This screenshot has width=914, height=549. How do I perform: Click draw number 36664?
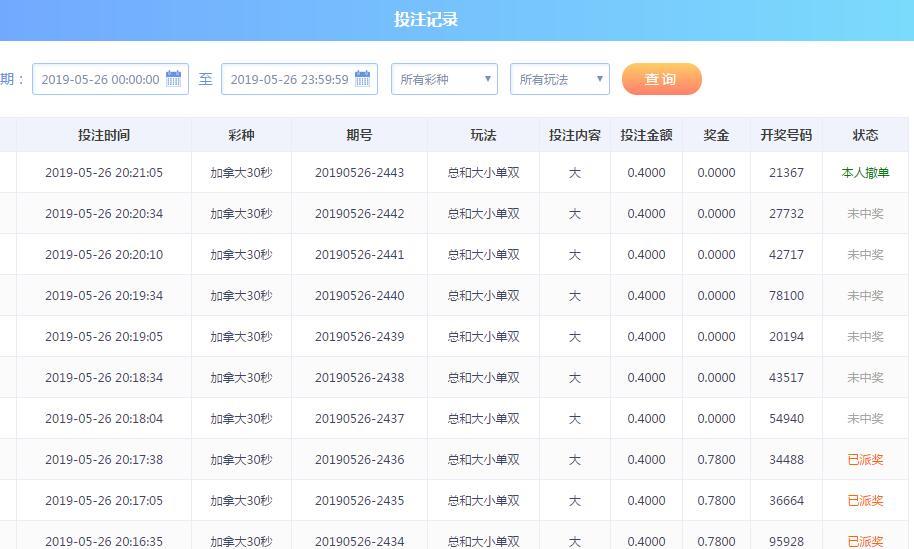[x=786, y=501]
